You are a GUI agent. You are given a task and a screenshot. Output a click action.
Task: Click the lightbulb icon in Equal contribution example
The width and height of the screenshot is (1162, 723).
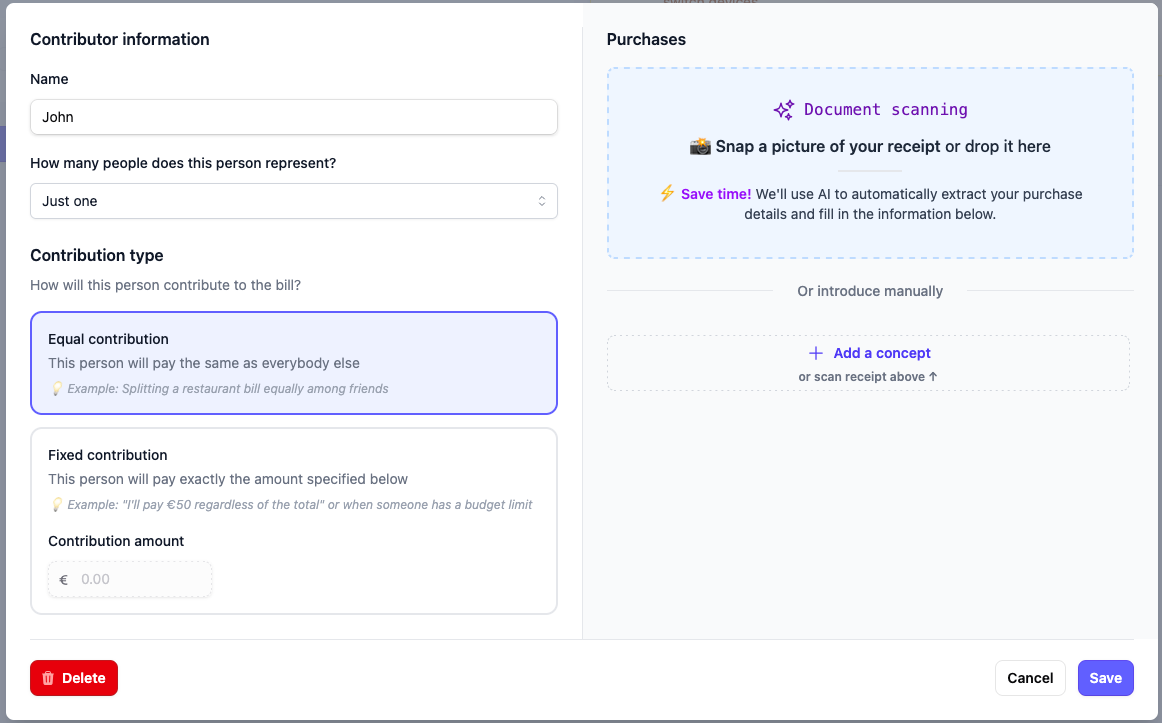click(x=57, y=388)
